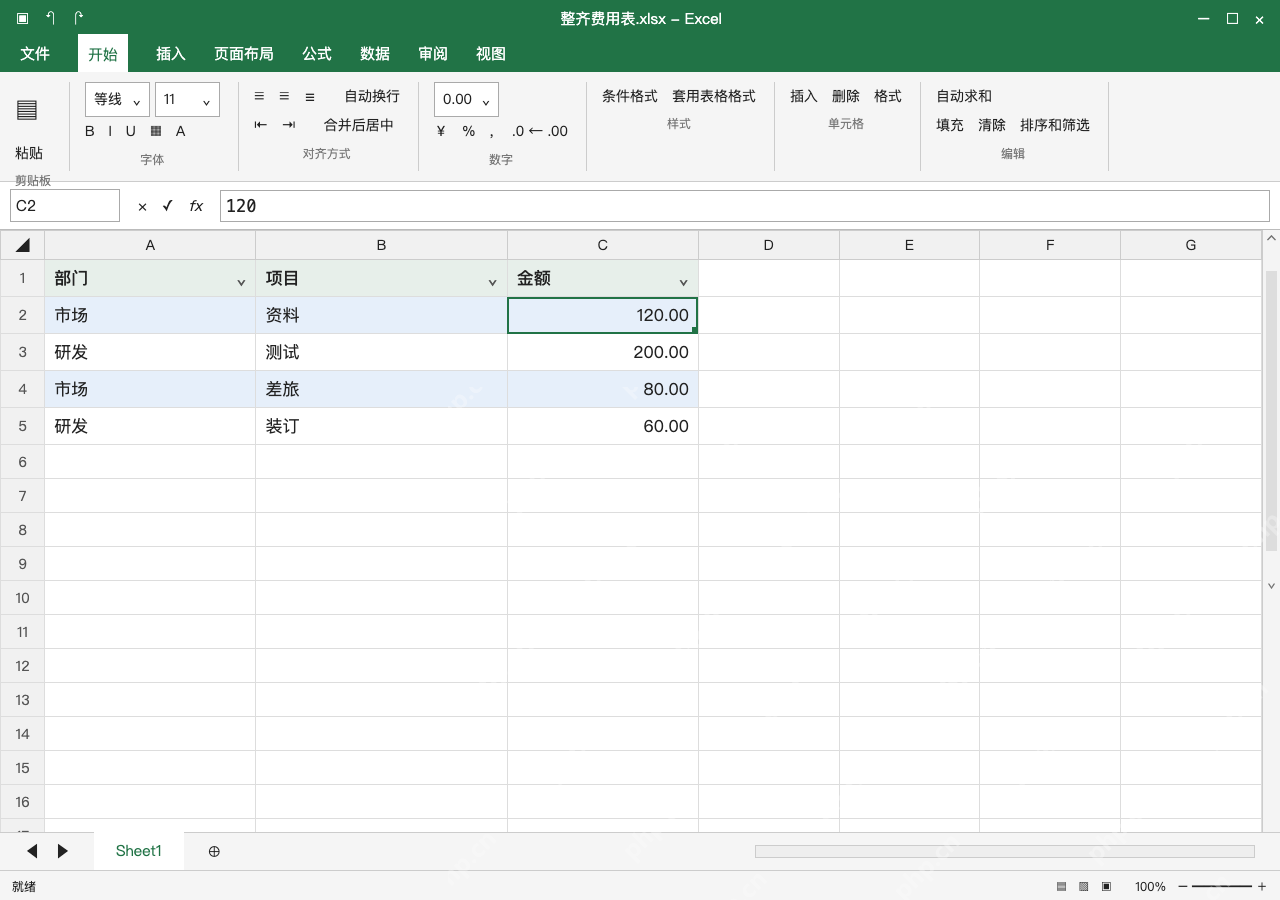Click the 自动求和 button
Image resolution: width=1280 pixels, height=900 pixels.
click(x=964, y=96)
